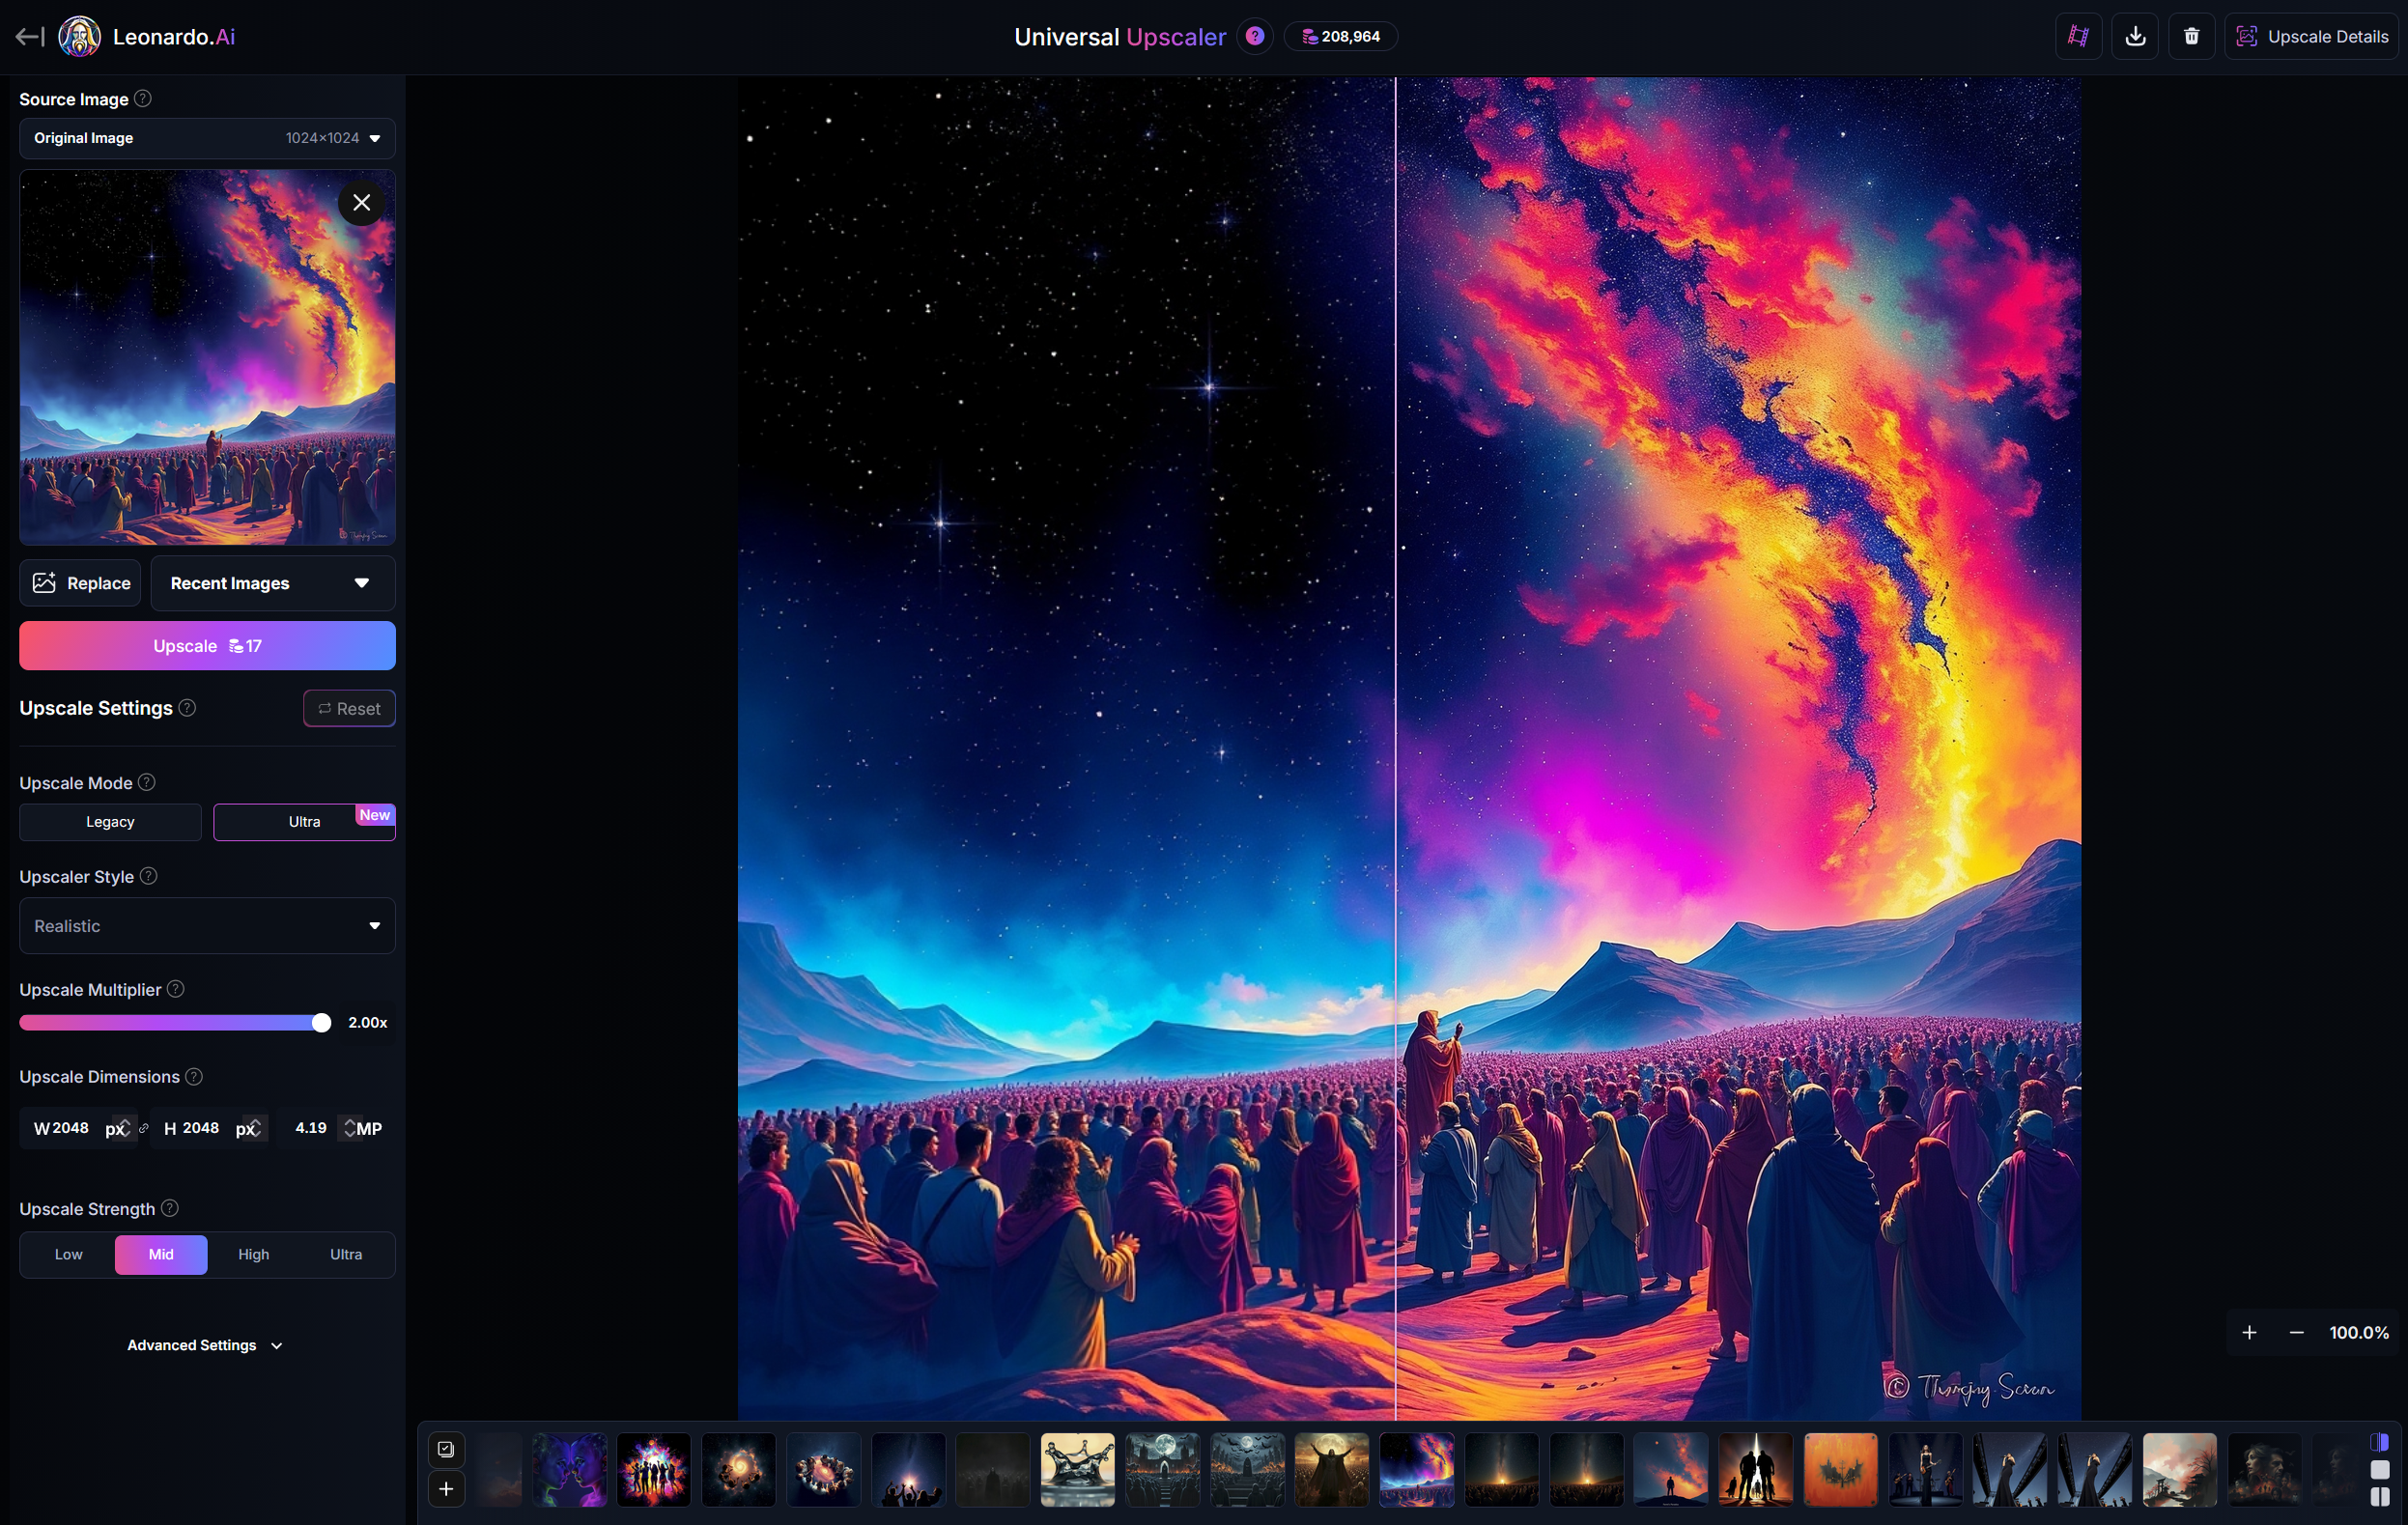This screenshot has height=1525, width=2408.
Task: Open the Upscaler Style Realistic dropdown
Action: 207,926
